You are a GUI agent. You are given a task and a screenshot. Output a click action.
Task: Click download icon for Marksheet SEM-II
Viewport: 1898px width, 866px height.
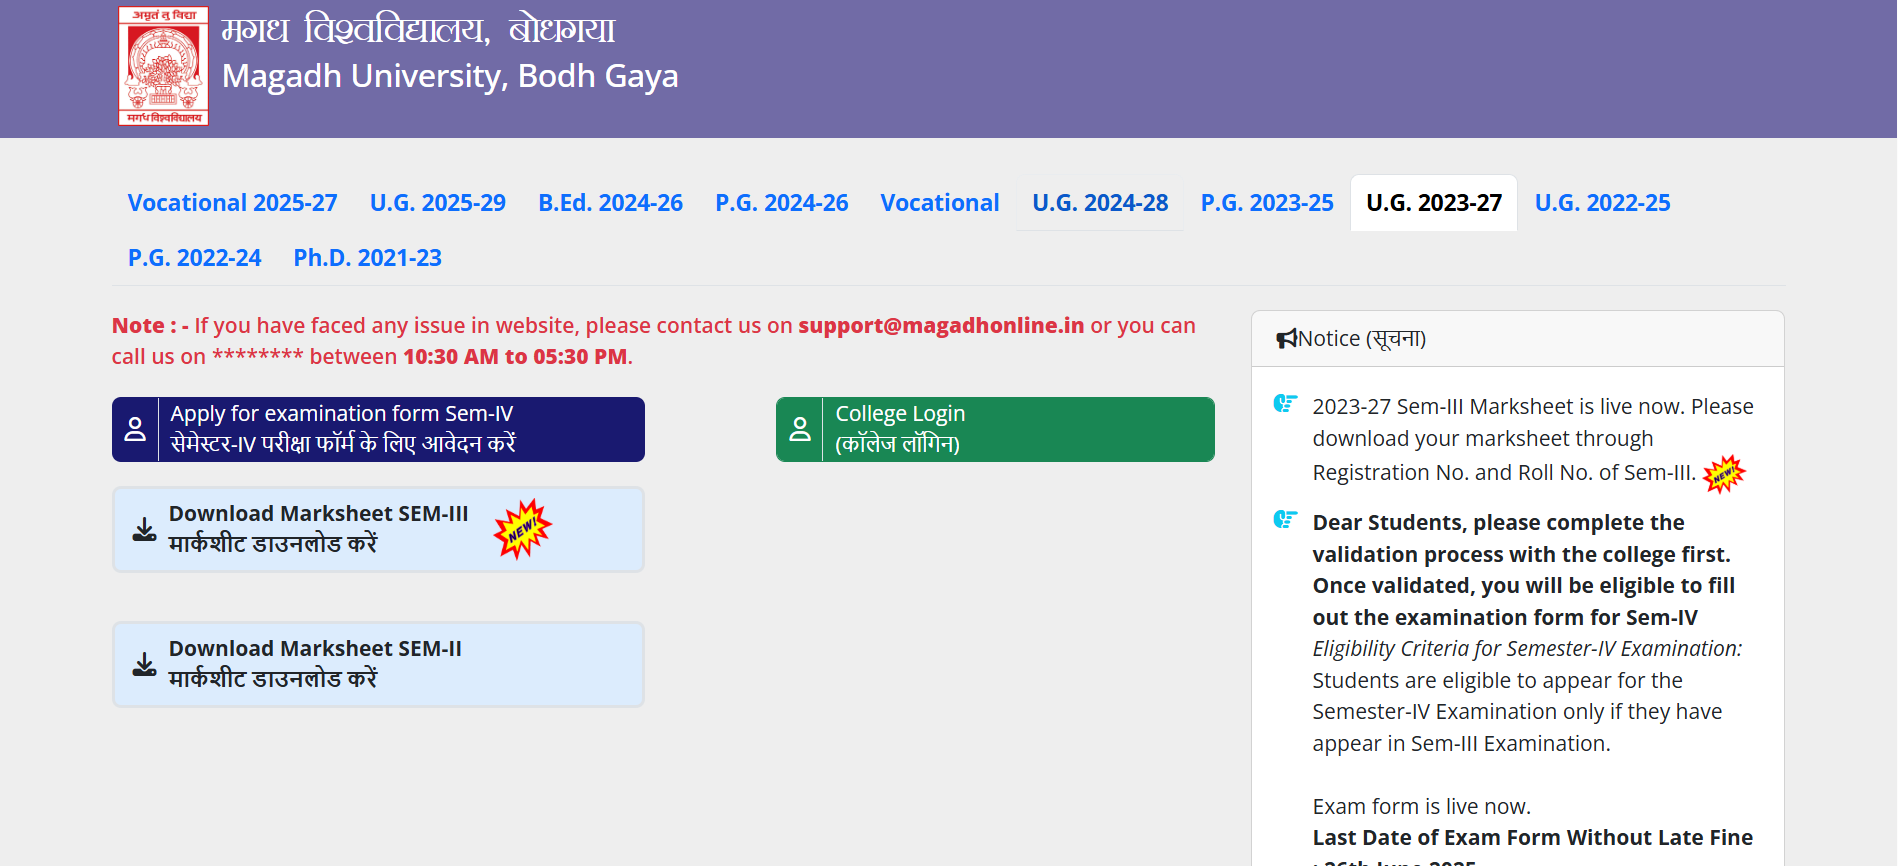click(x=145, y=664)
